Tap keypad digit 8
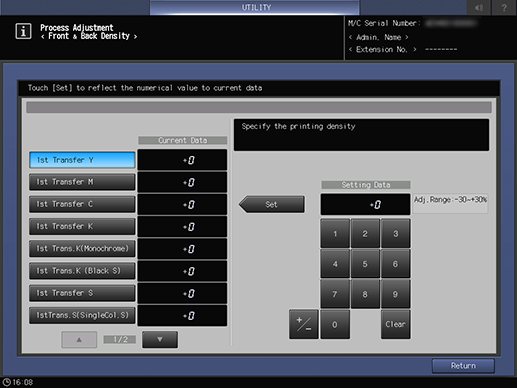The image size is (517, 388). tap(365, 294)
